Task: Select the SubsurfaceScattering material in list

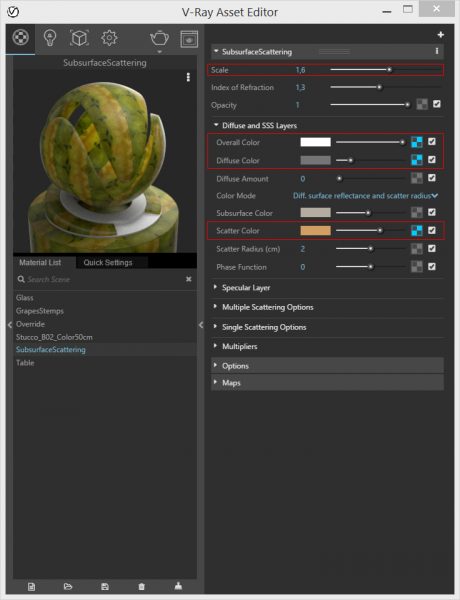Action: click(51, 349)
